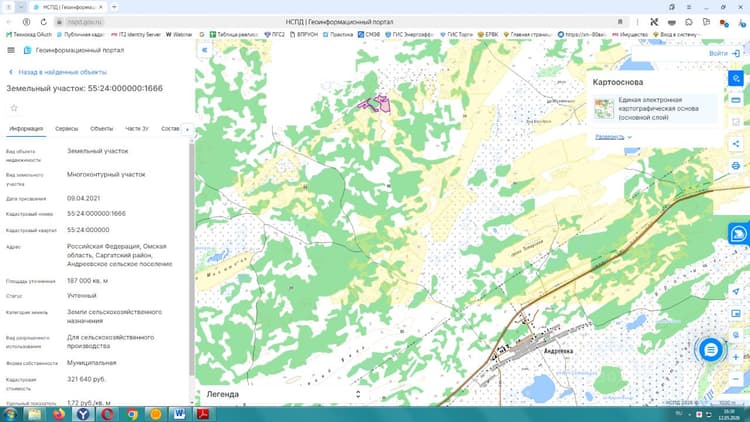Select the Единая электронная картографическая основа thumbnail
Screen dimensions: 750x422
[x=604, y=109]
